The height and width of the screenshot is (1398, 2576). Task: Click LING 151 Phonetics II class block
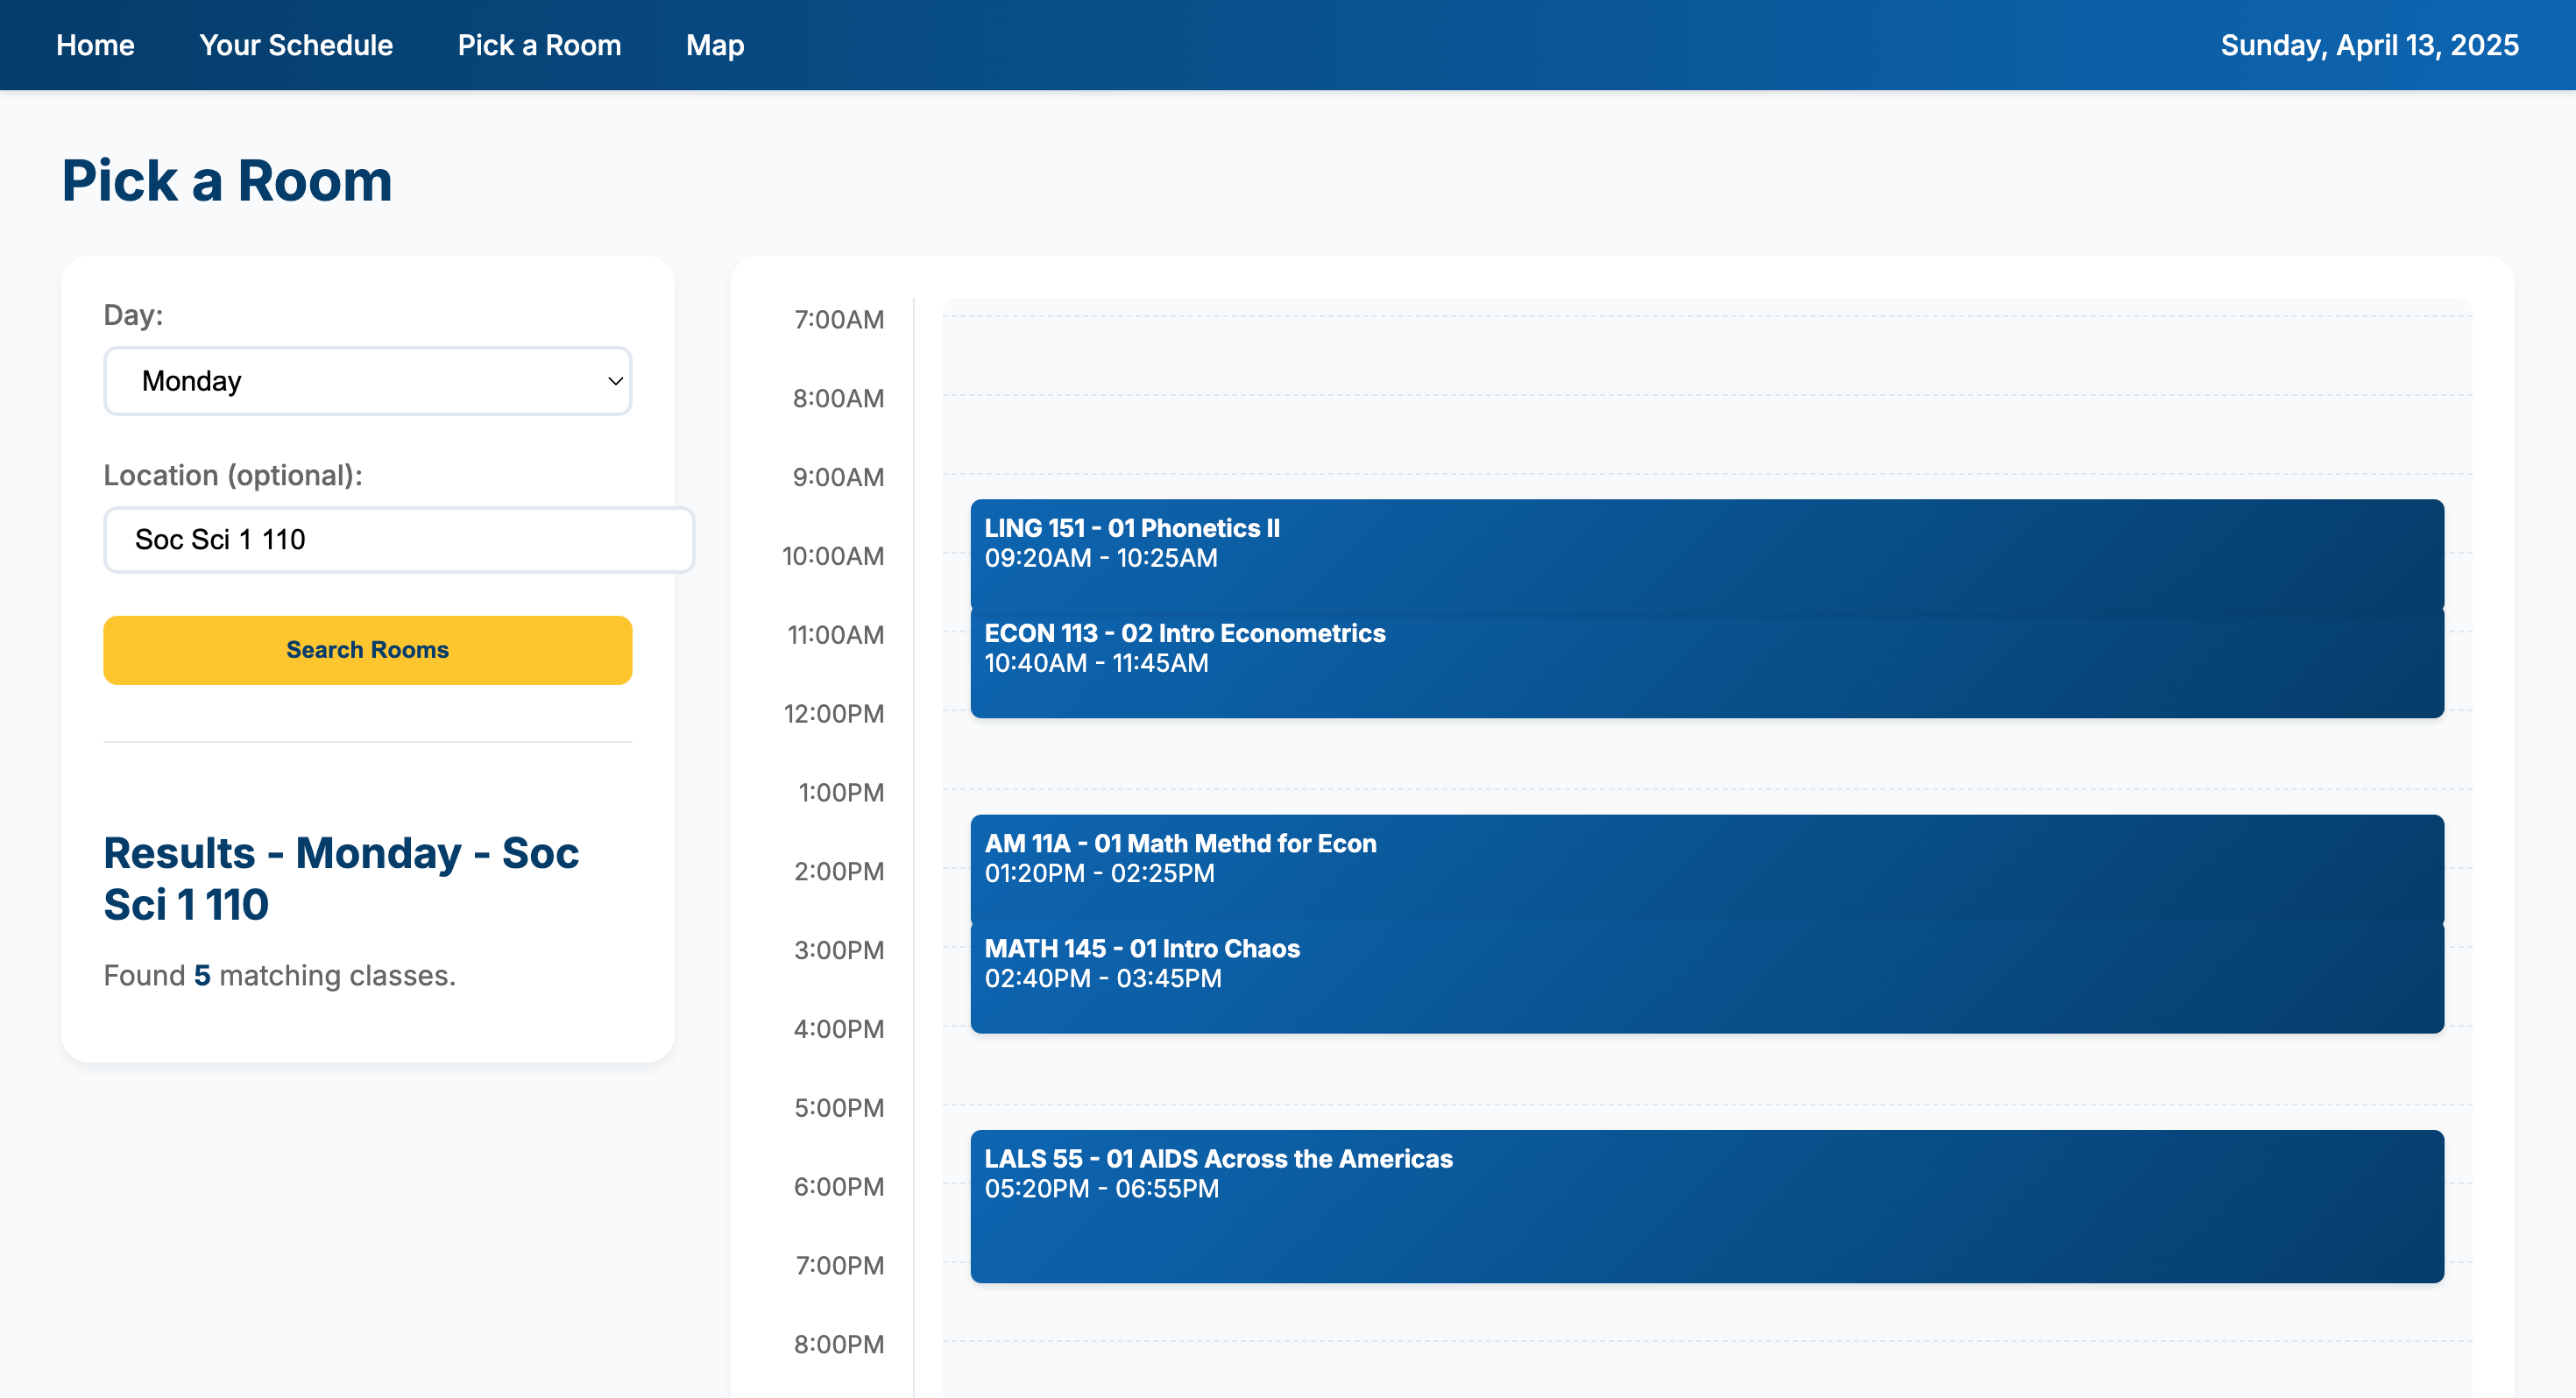pos(1706,552)
